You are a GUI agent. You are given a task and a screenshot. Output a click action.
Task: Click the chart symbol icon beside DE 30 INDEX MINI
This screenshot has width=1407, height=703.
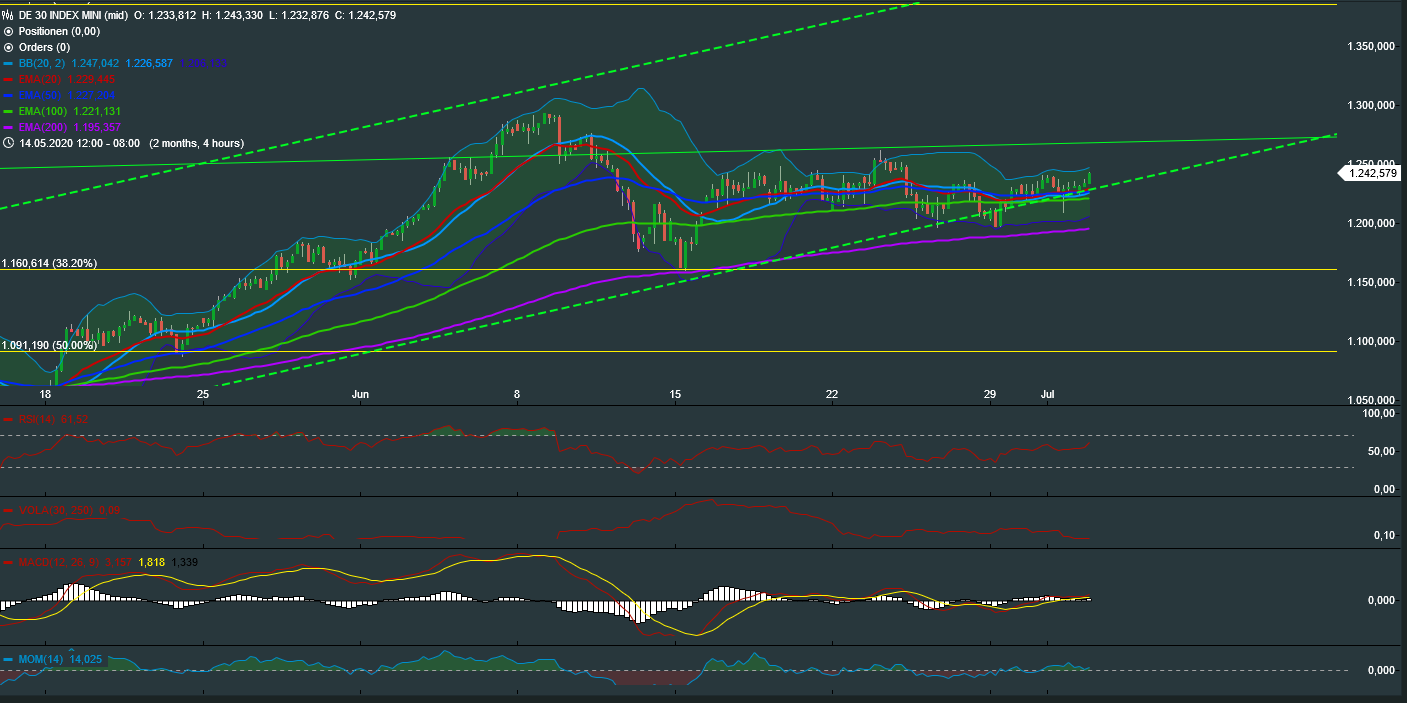(8, 15)
